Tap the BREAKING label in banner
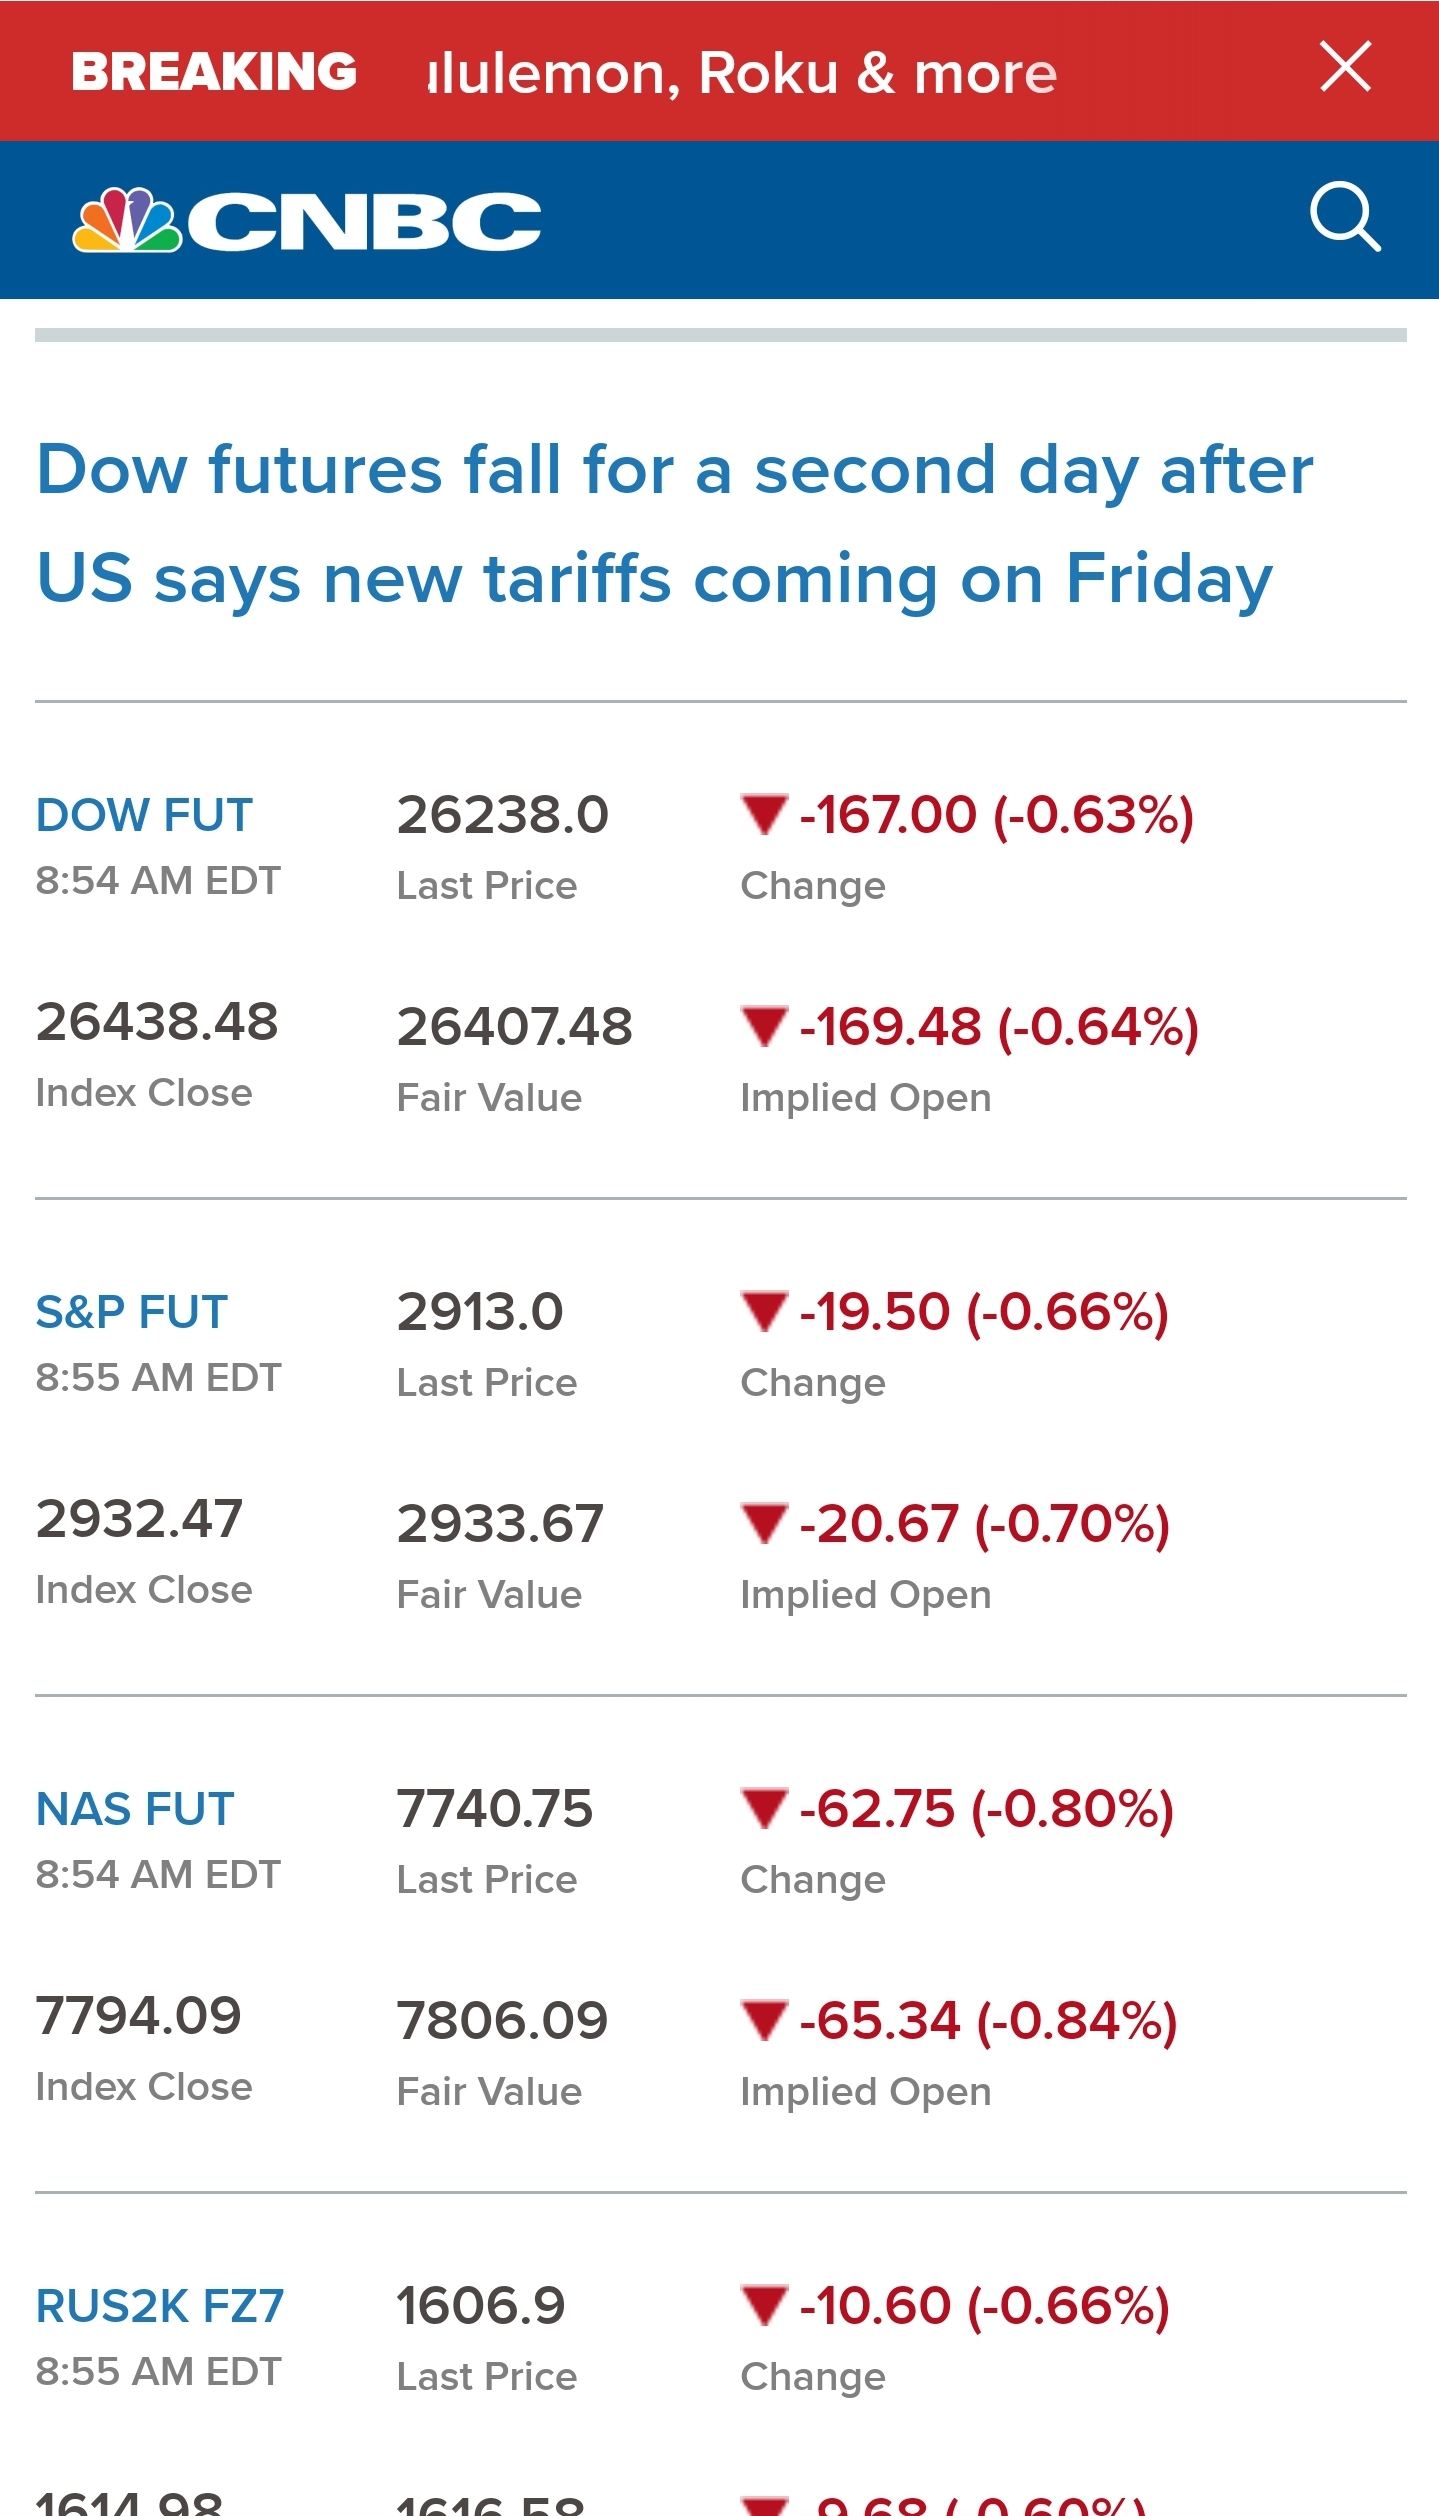Screen dimensions: 1439x2516 tap(214, 72)
